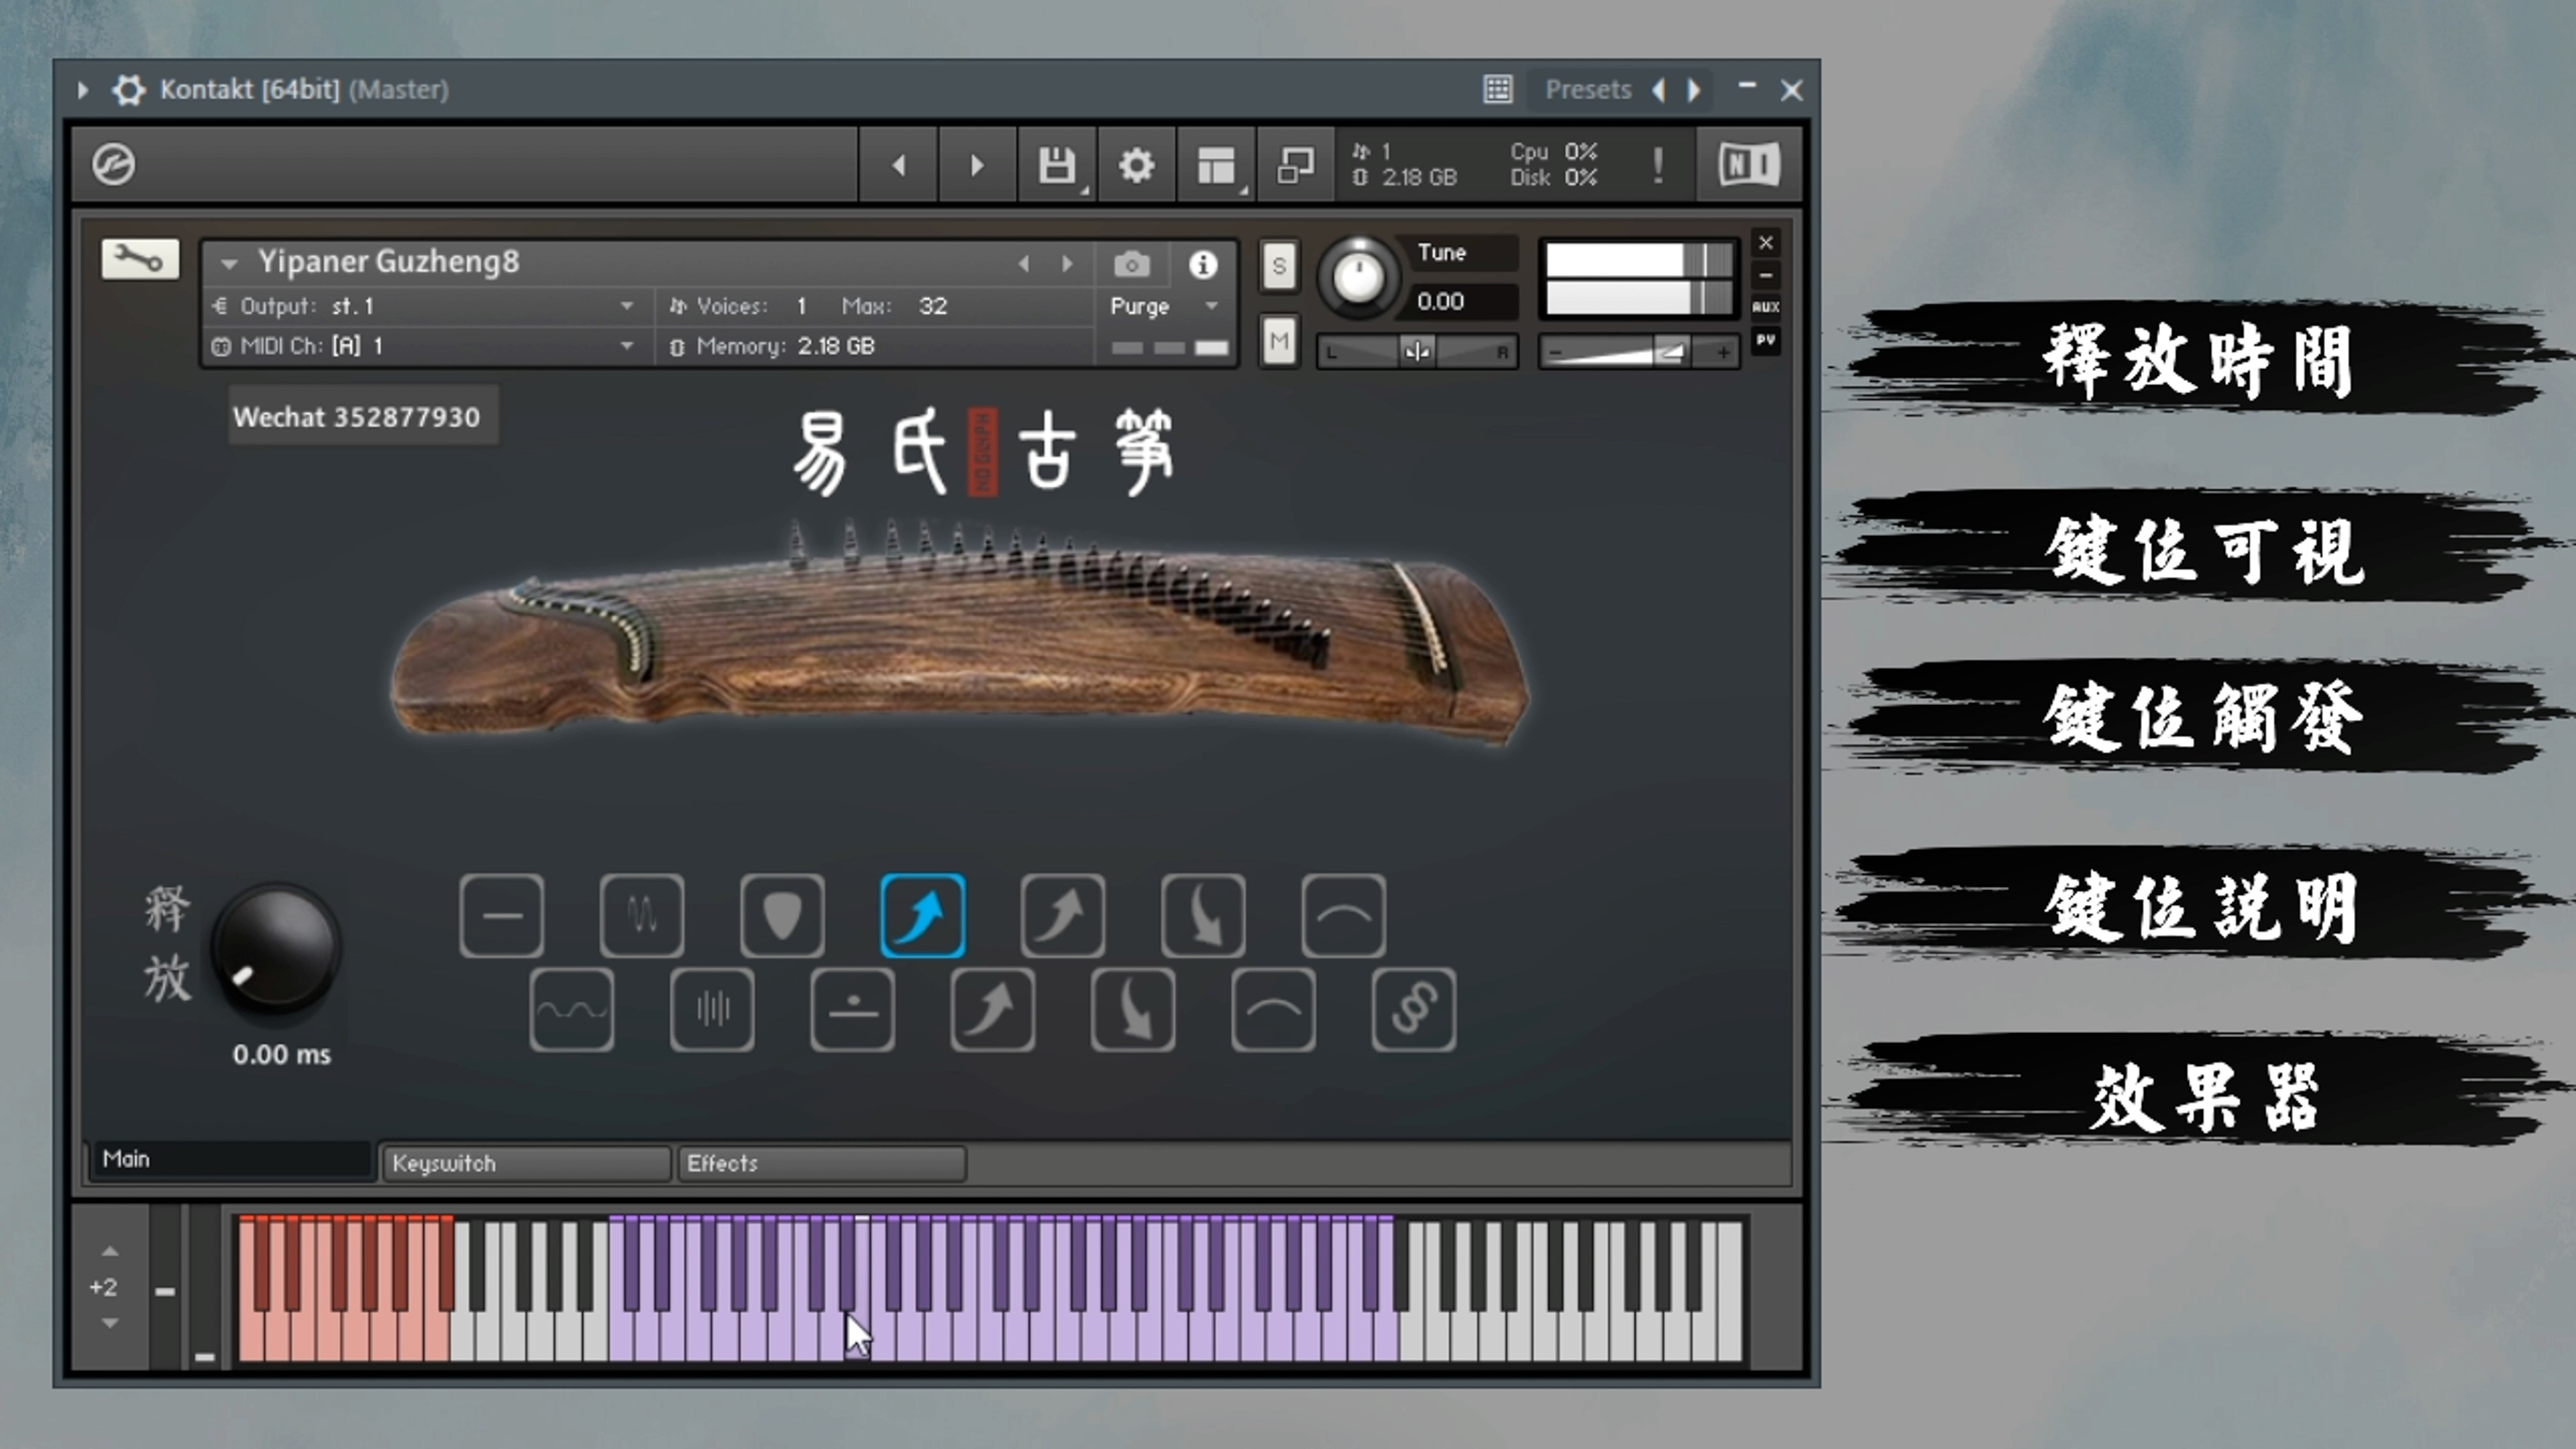Click the NI logo

point(1748,164)
